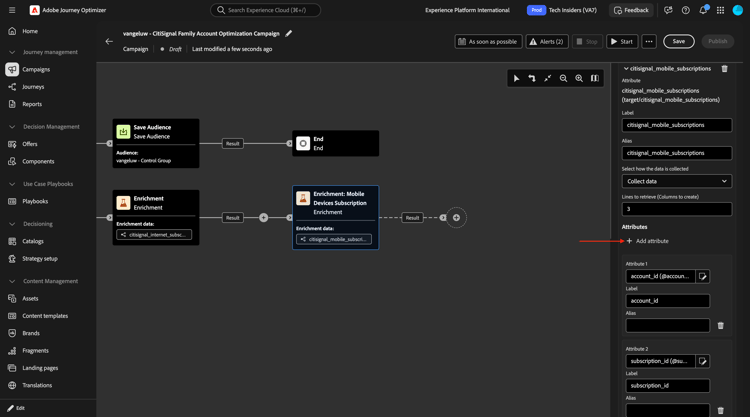This screenshot has height=417, width=750.
Task: Open the more actions ellipsis menu
Action: click(649, 42)
